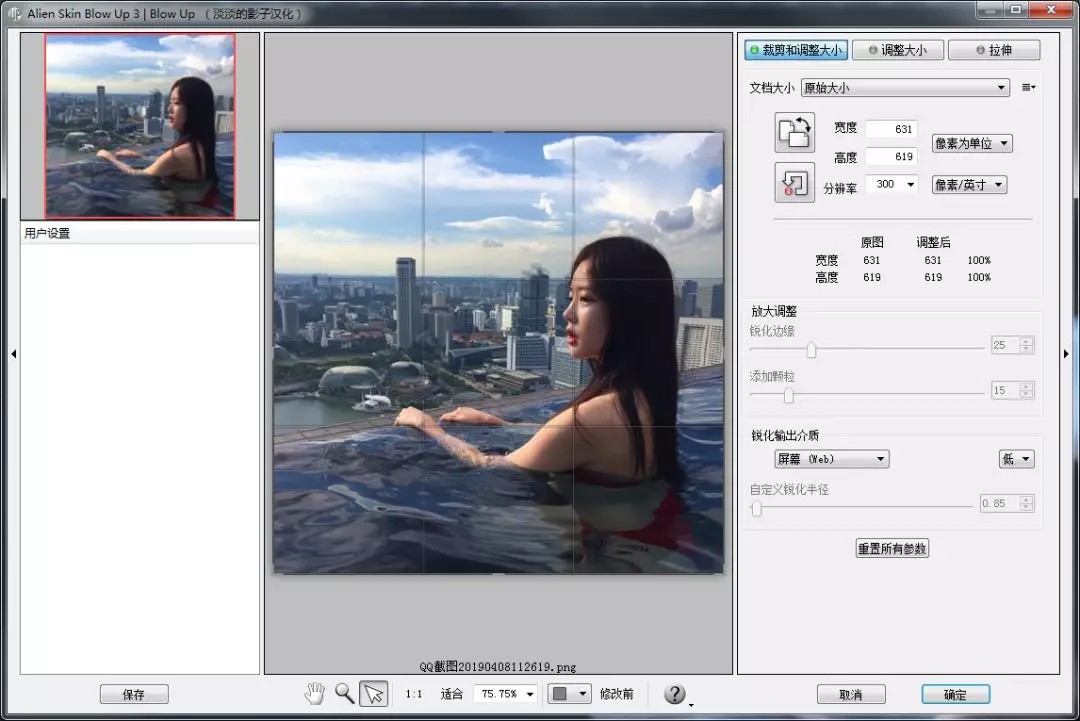Collapse the right panel with arrow
Viewport: 1080px width, 721px height.
(1066, 354)
